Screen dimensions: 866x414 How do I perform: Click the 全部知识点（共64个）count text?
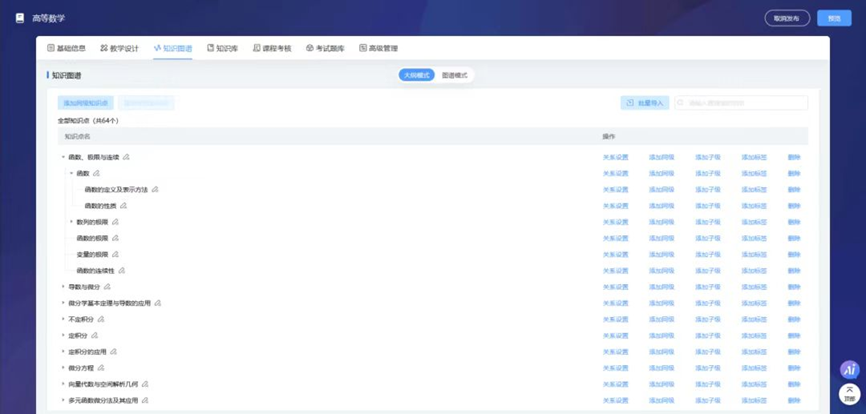[x=88, y=120]
